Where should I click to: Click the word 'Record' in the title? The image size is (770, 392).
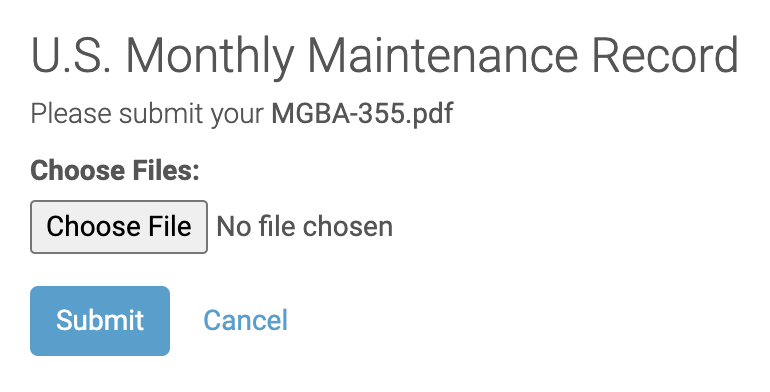click(x=665, y=55)
